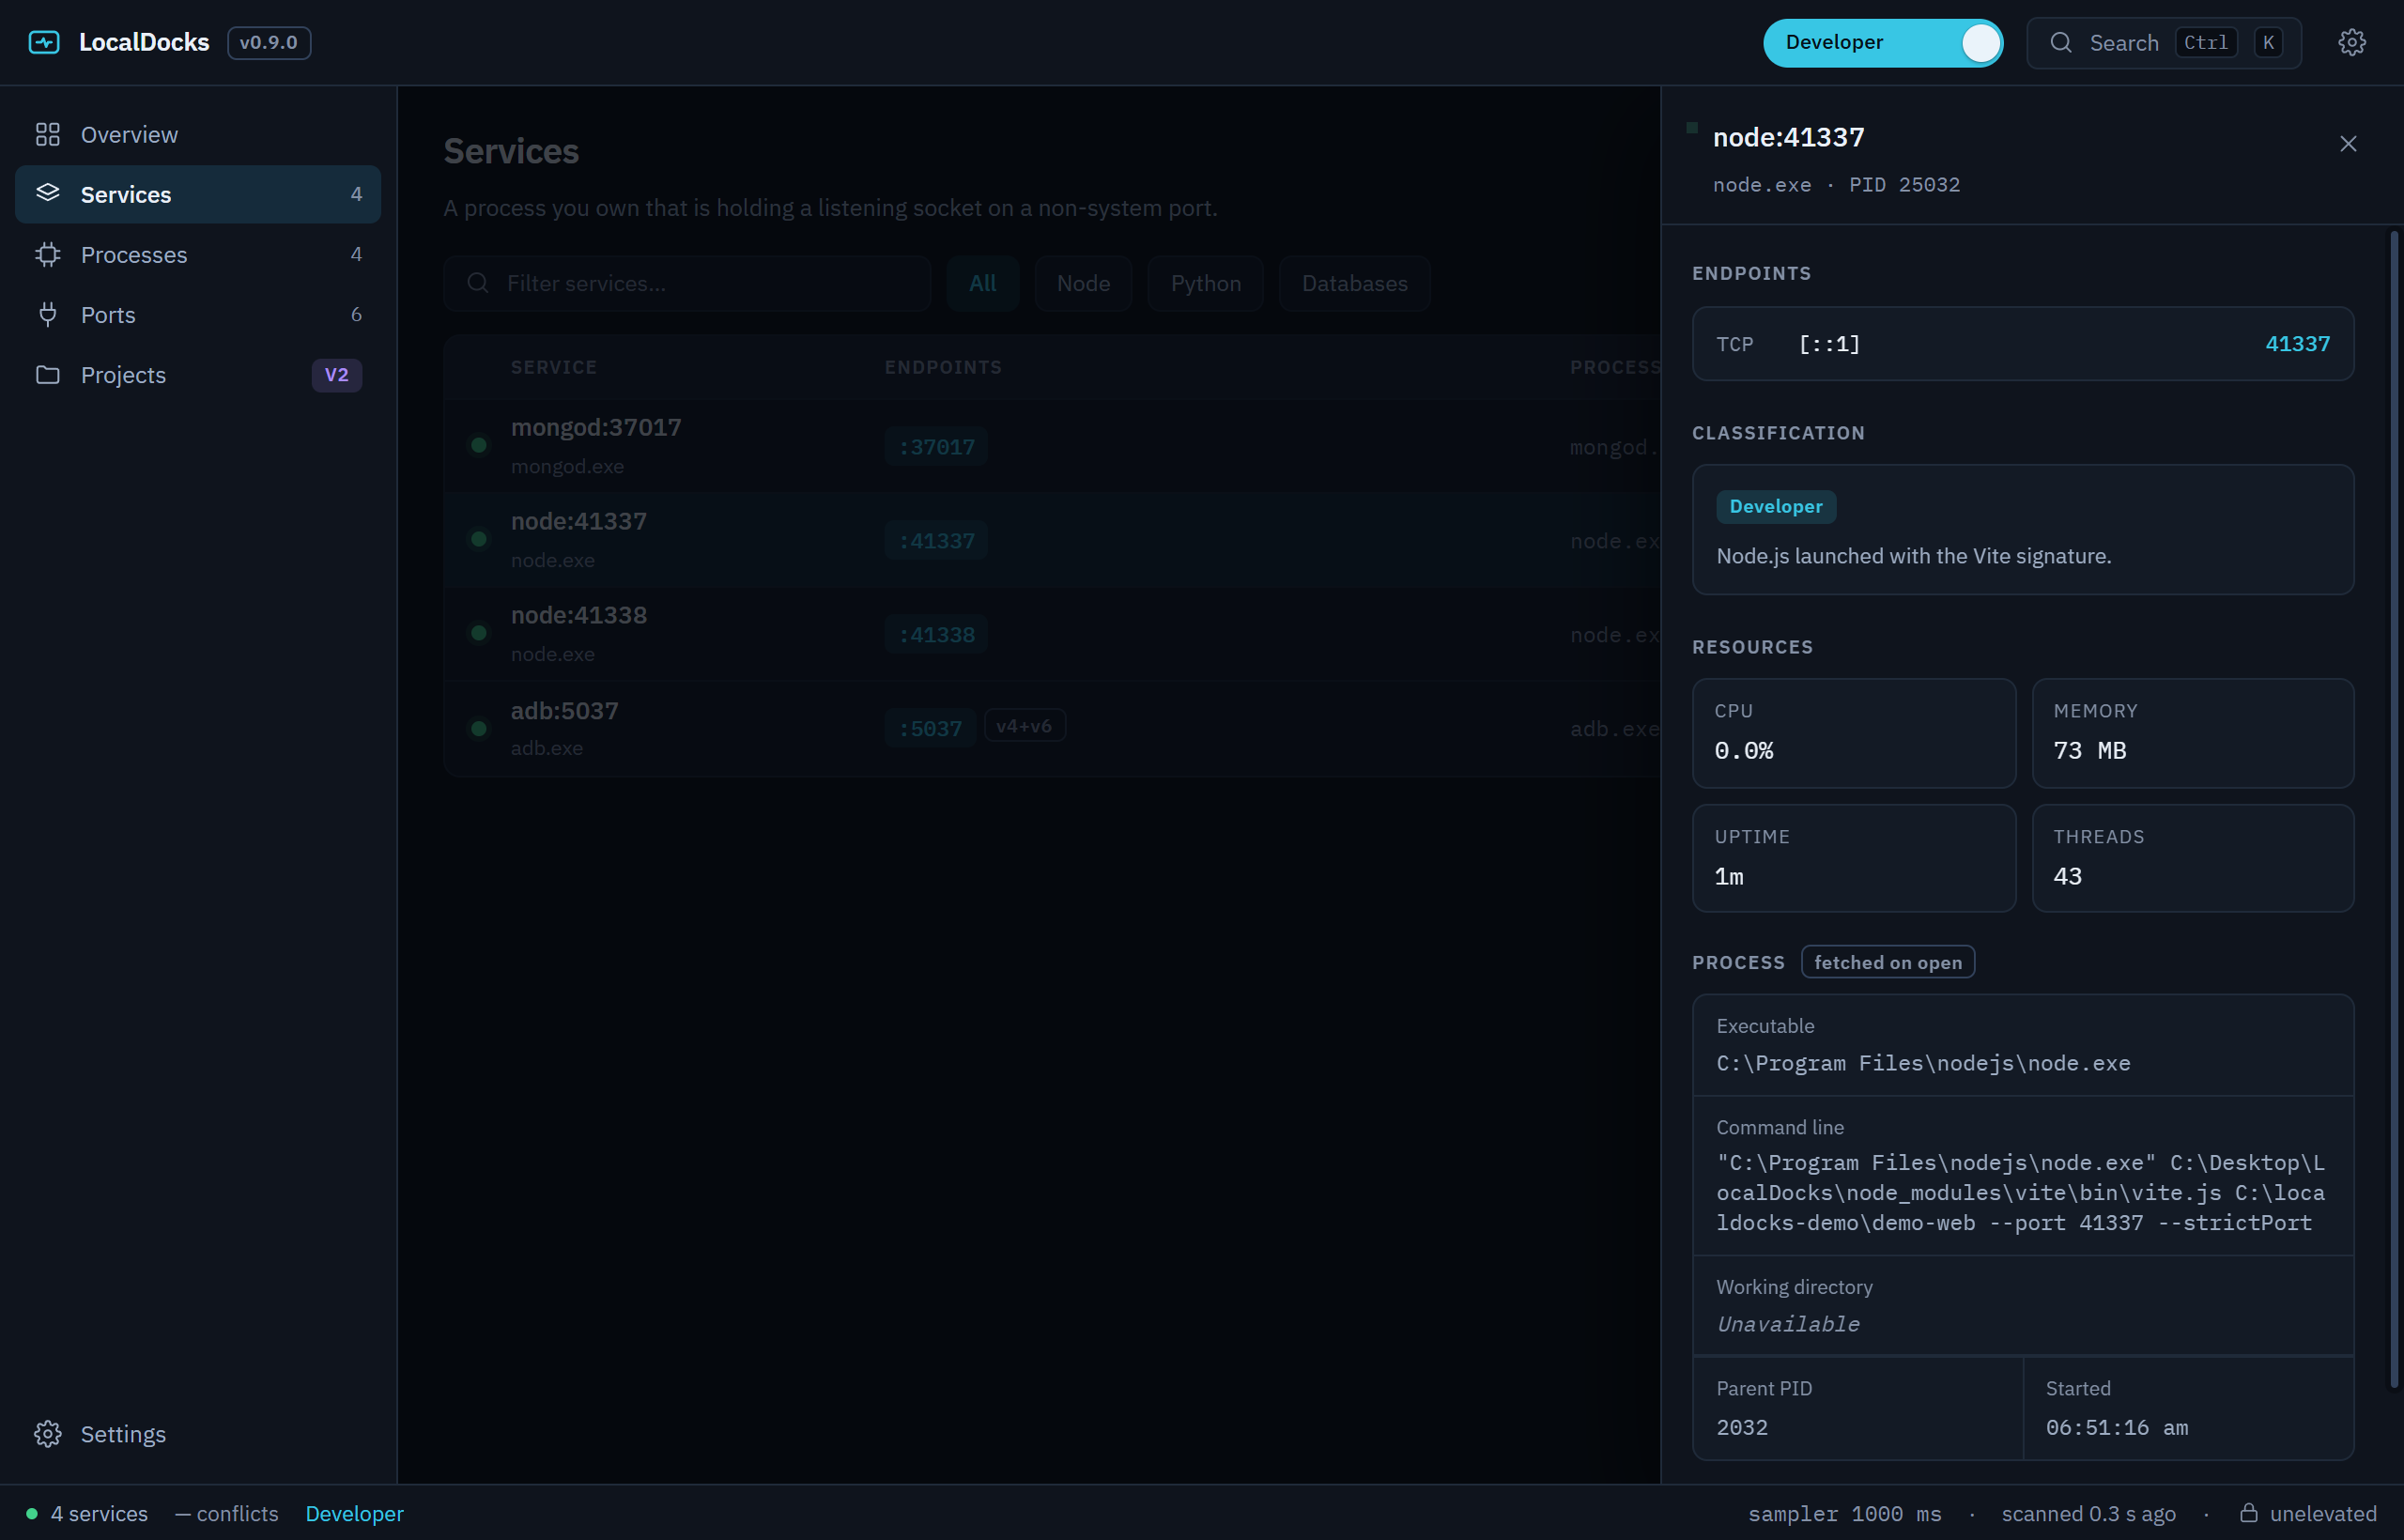Click the executable path node.exe value
Image resolution: width=2404 pixels, height=1540 pixels.
click(1923, 1063)
